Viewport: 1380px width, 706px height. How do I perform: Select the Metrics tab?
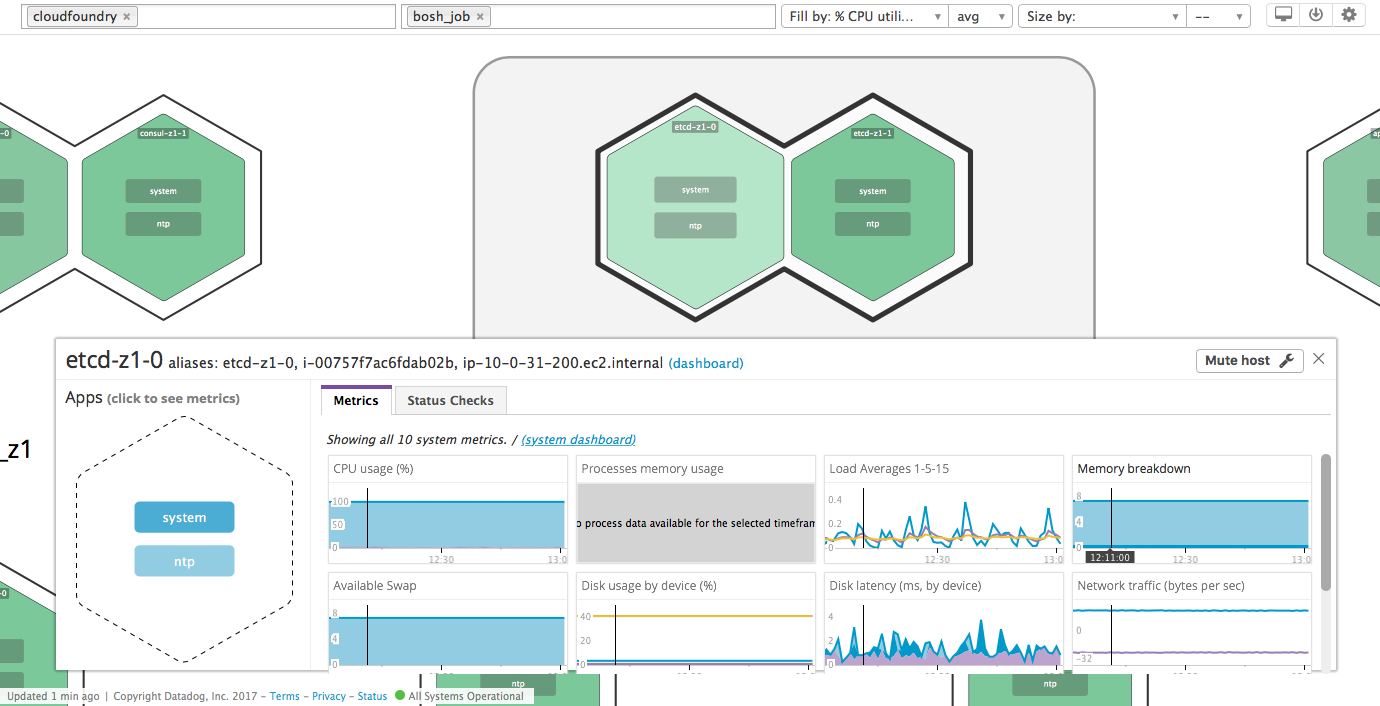pos(355,400)
